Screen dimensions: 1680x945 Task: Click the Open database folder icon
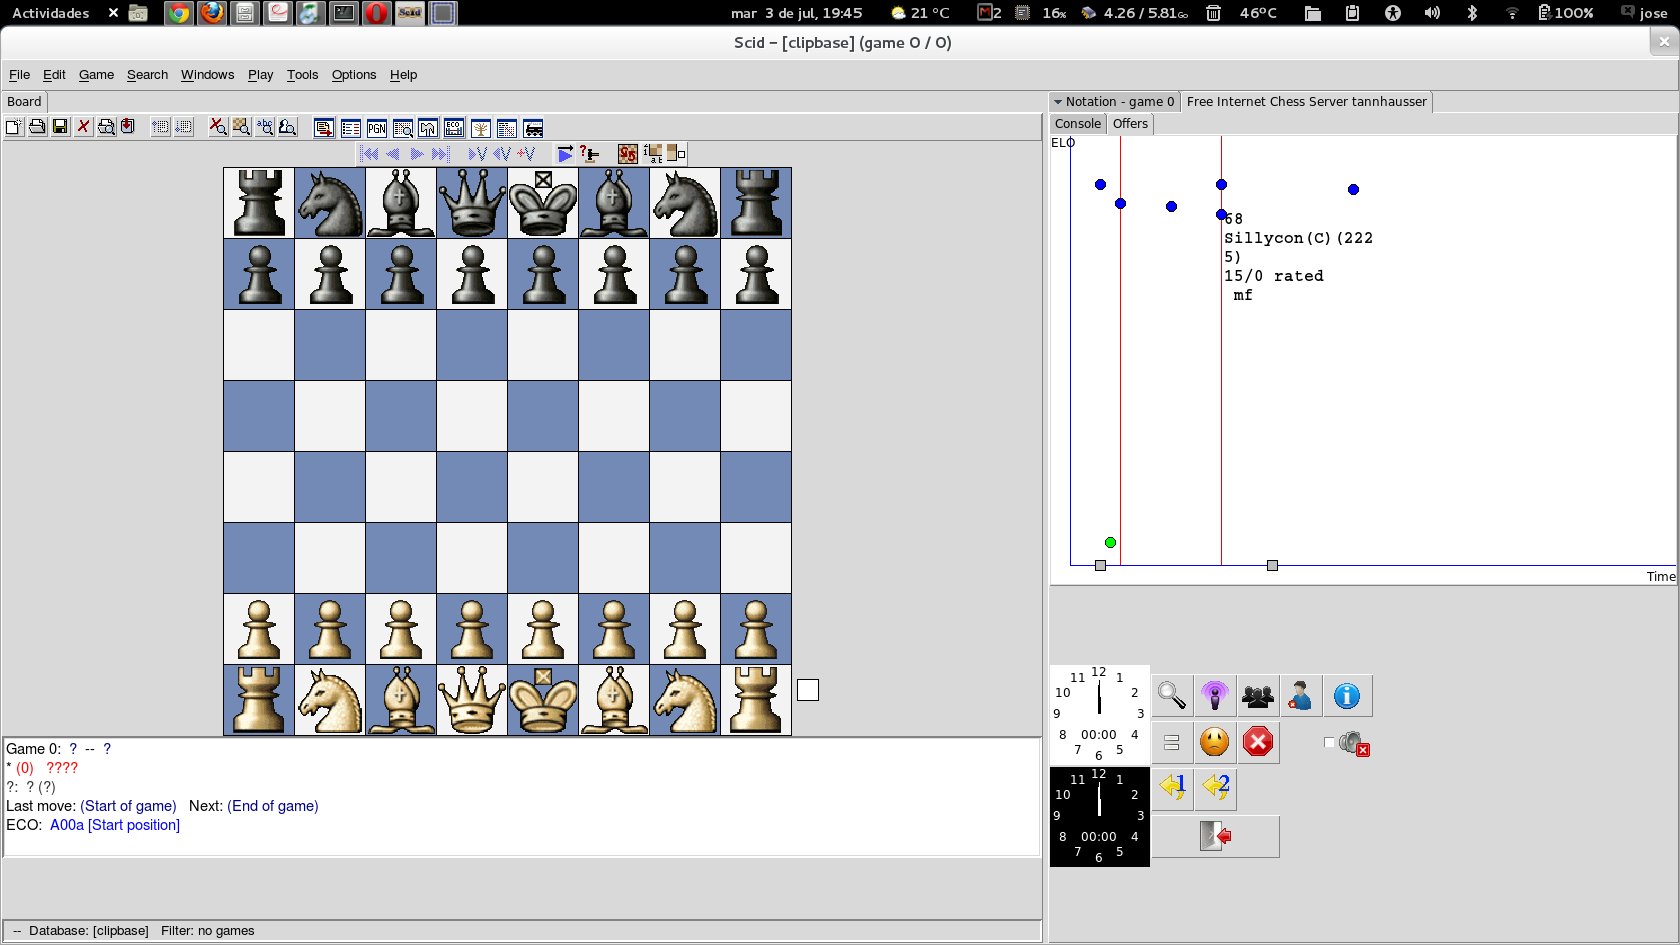pyautogui.click(x=37, y=127)
